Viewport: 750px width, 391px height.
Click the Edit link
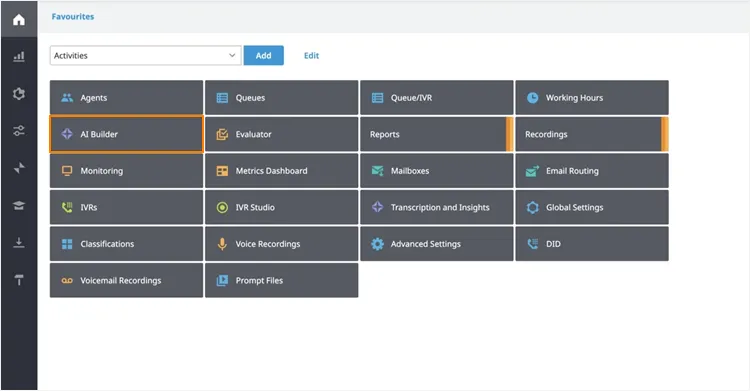coord(311,56)
